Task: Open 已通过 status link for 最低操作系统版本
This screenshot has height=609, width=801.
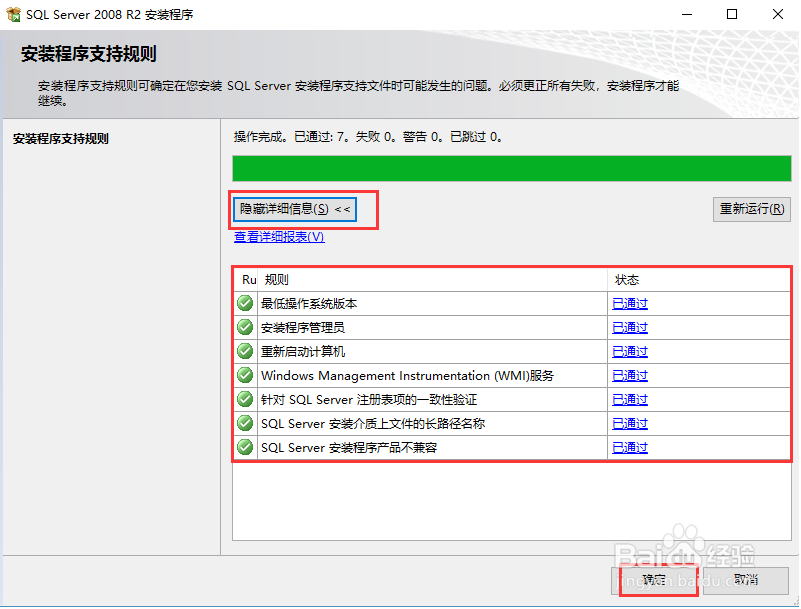Action: pos(630,303)
